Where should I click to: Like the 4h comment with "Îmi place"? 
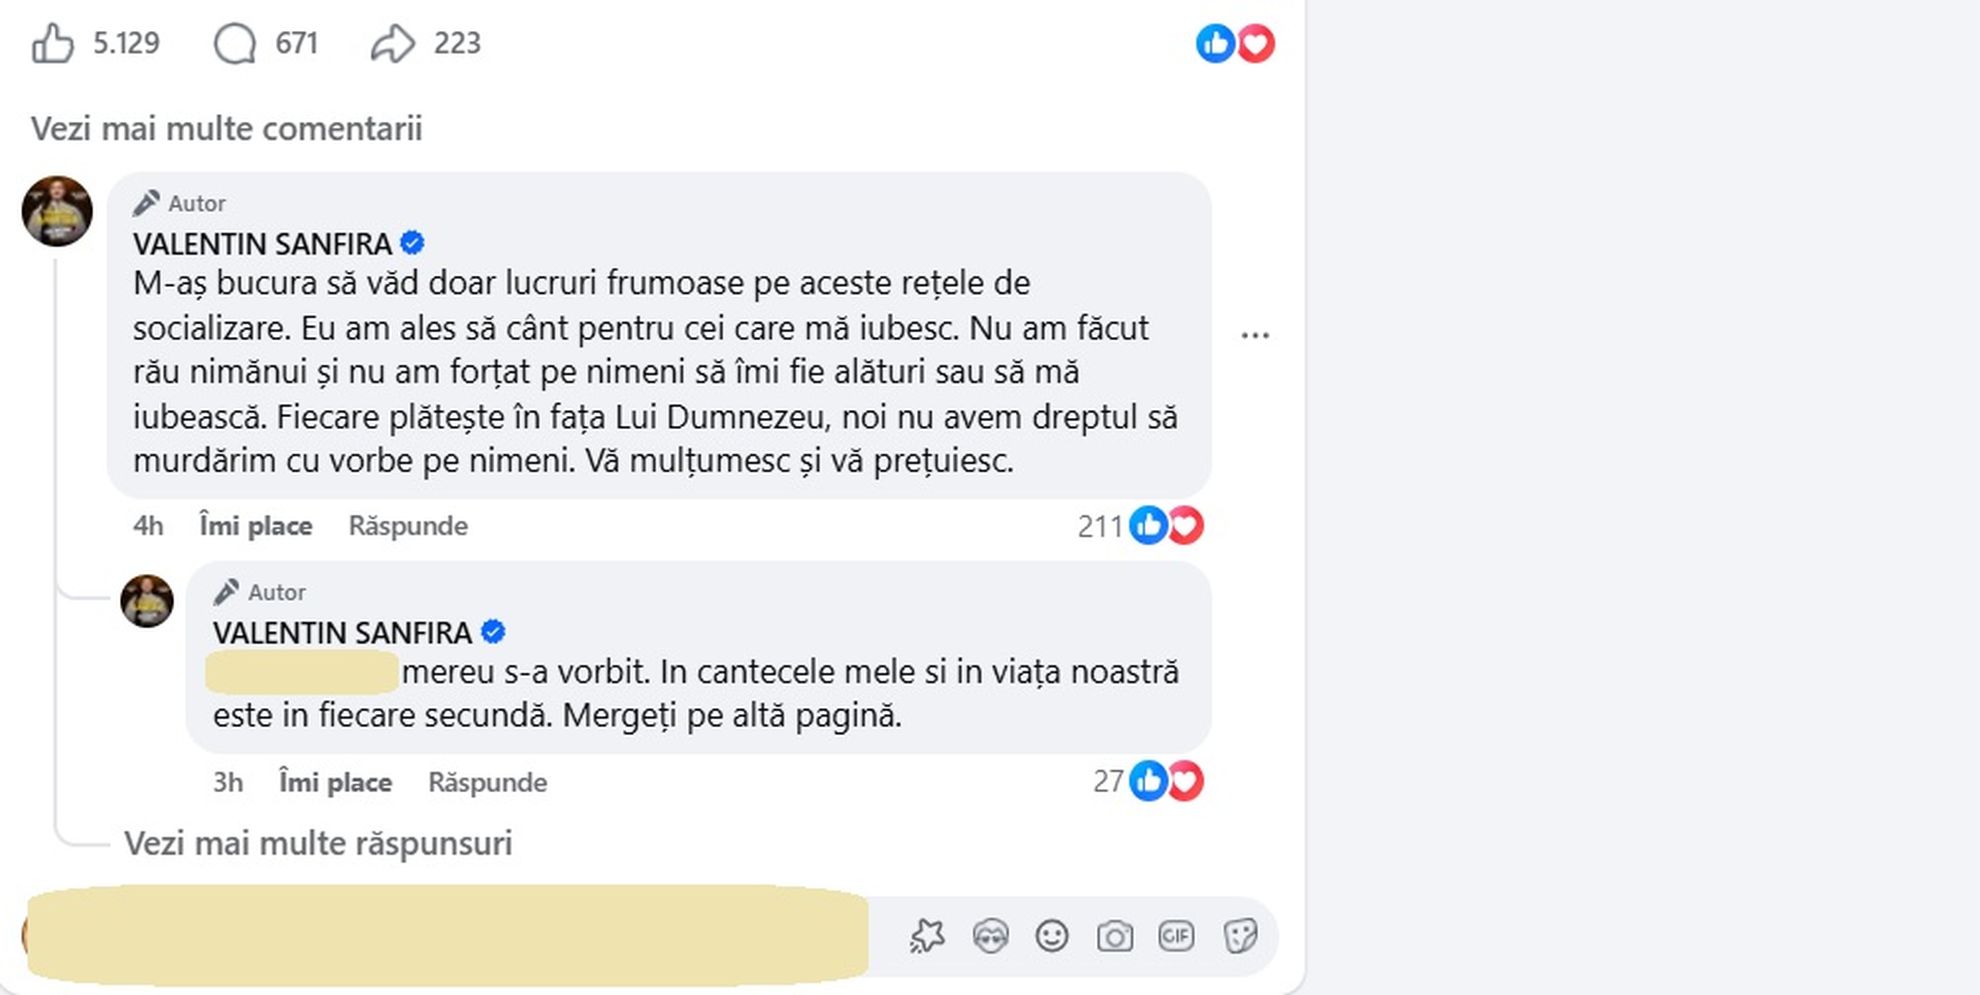(x=256, y=526)
